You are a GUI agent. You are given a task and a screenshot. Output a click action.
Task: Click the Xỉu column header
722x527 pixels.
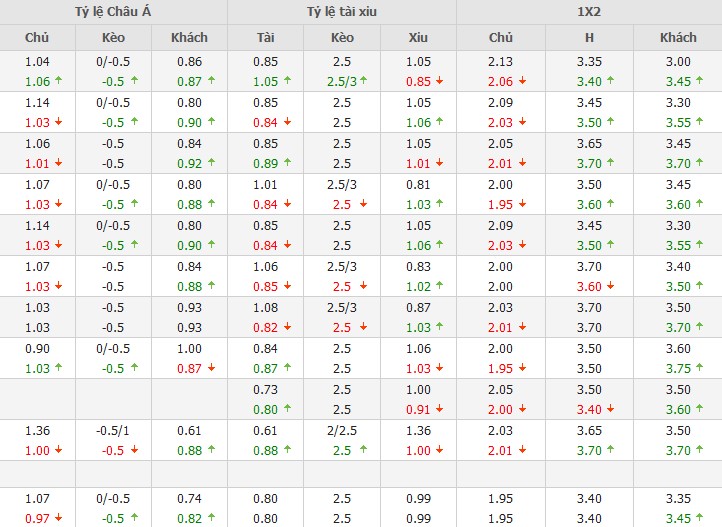(418, 38)
